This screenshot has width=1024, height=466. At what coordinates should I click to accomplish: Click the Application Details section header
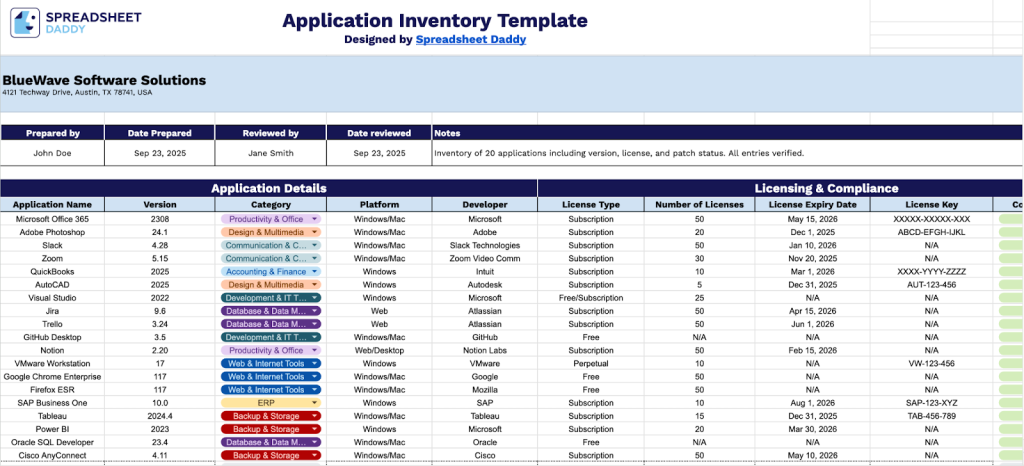point(268,188)
